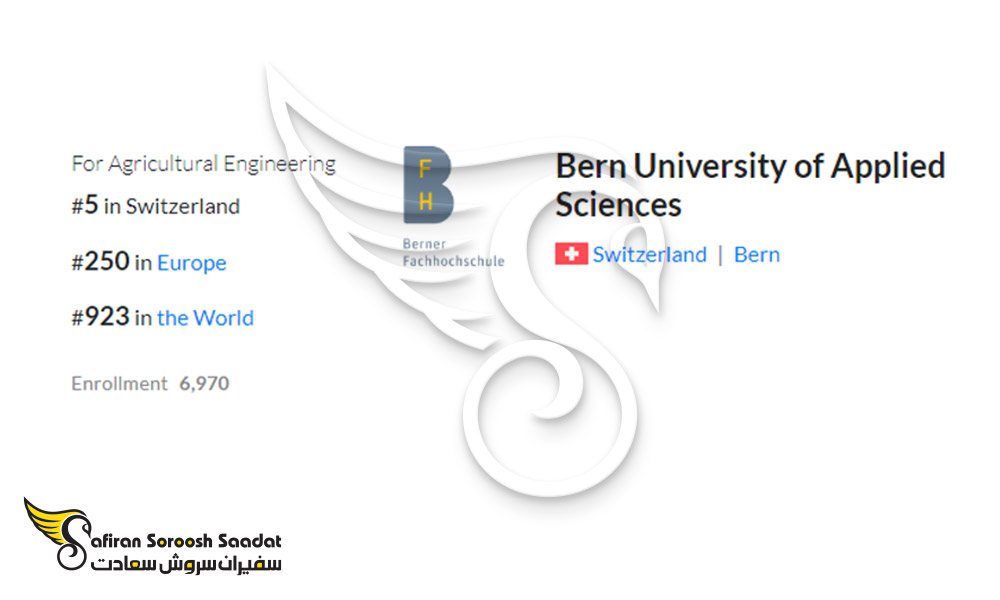
Task: Click the Berner Fachhochschule caption text
Action: tap(453, 252)
